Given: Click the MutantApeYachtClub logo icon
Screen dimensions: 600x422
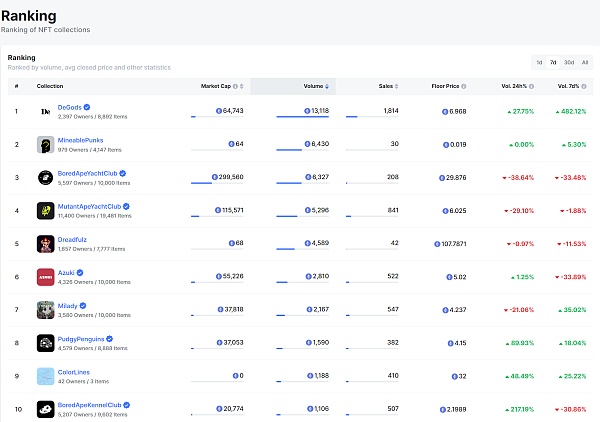Looking at the screenshot, I should click(45, 210).
